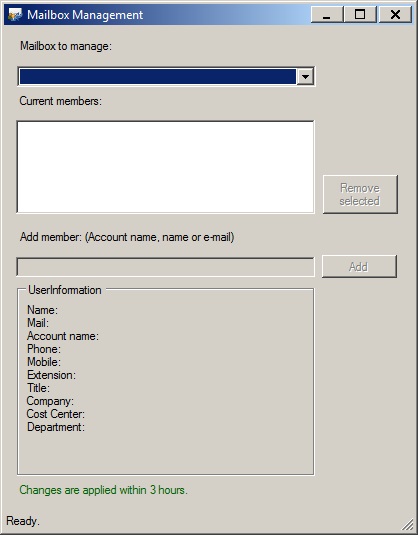The height and width of the screenshot is (535, 418).
Task: Maximize the Mailbox Management window
Action: click(x=360, y=14)
